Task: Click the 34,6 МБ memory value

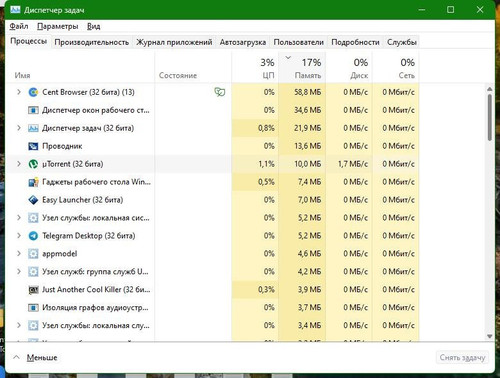Action: [307, 110]
